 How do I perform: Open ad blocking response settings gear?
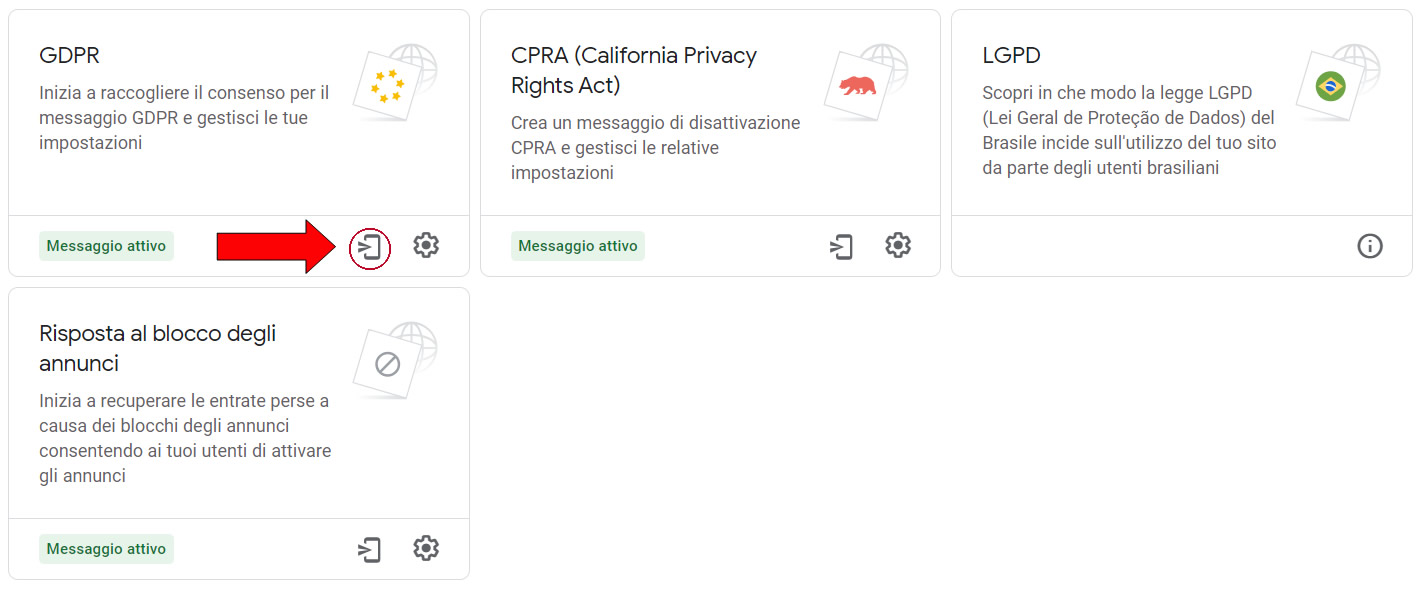coord(426,548)
